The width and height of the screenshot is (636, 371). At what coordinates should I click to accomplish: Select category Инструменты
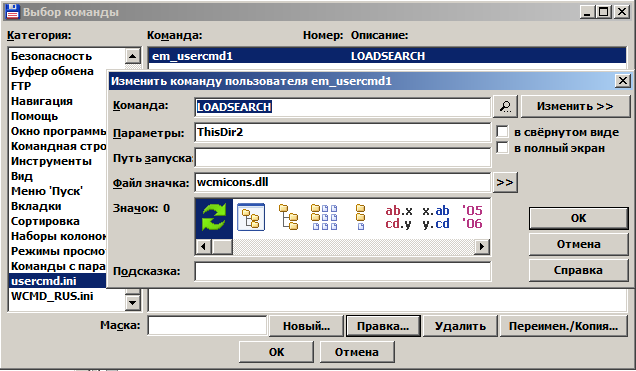point(58,161)
